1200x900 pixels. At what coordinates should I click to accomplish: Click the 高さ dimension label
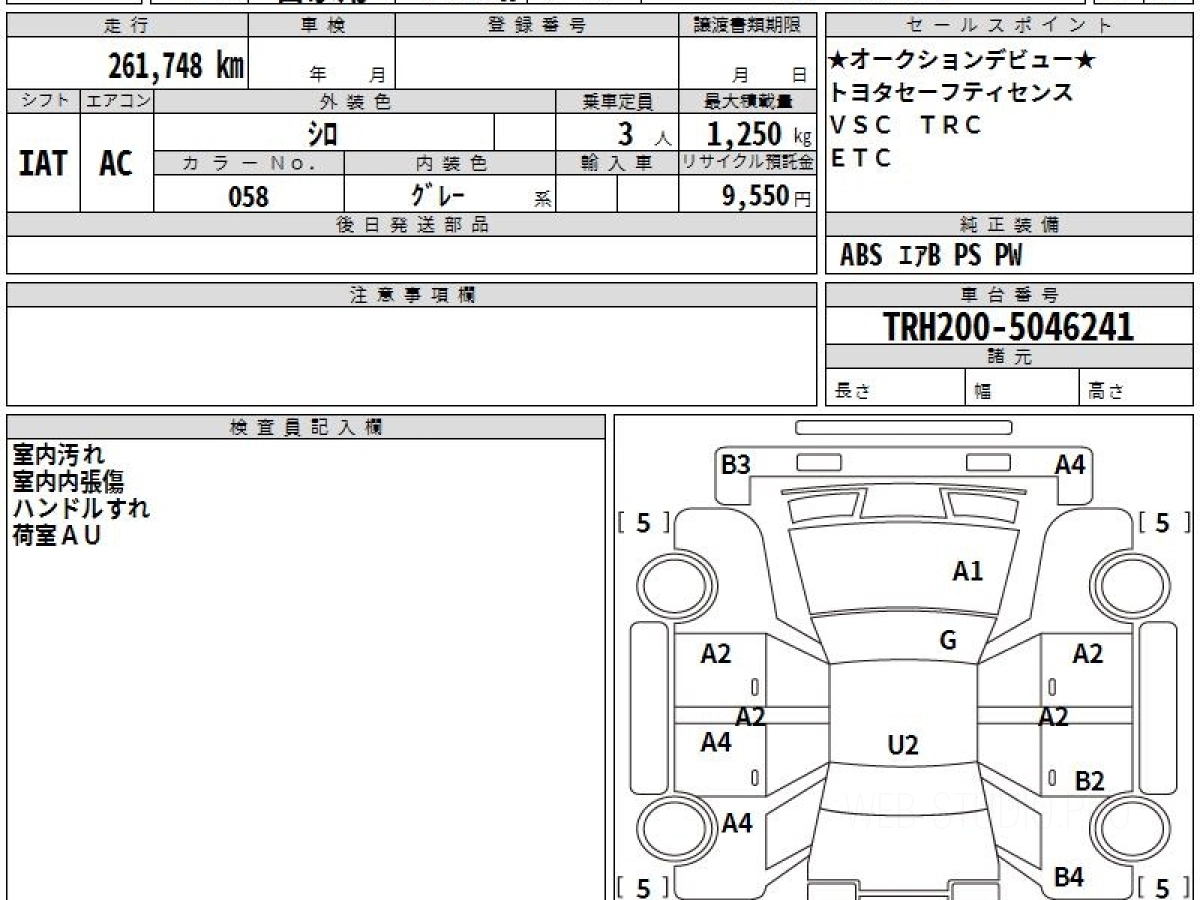(1107, 392)
